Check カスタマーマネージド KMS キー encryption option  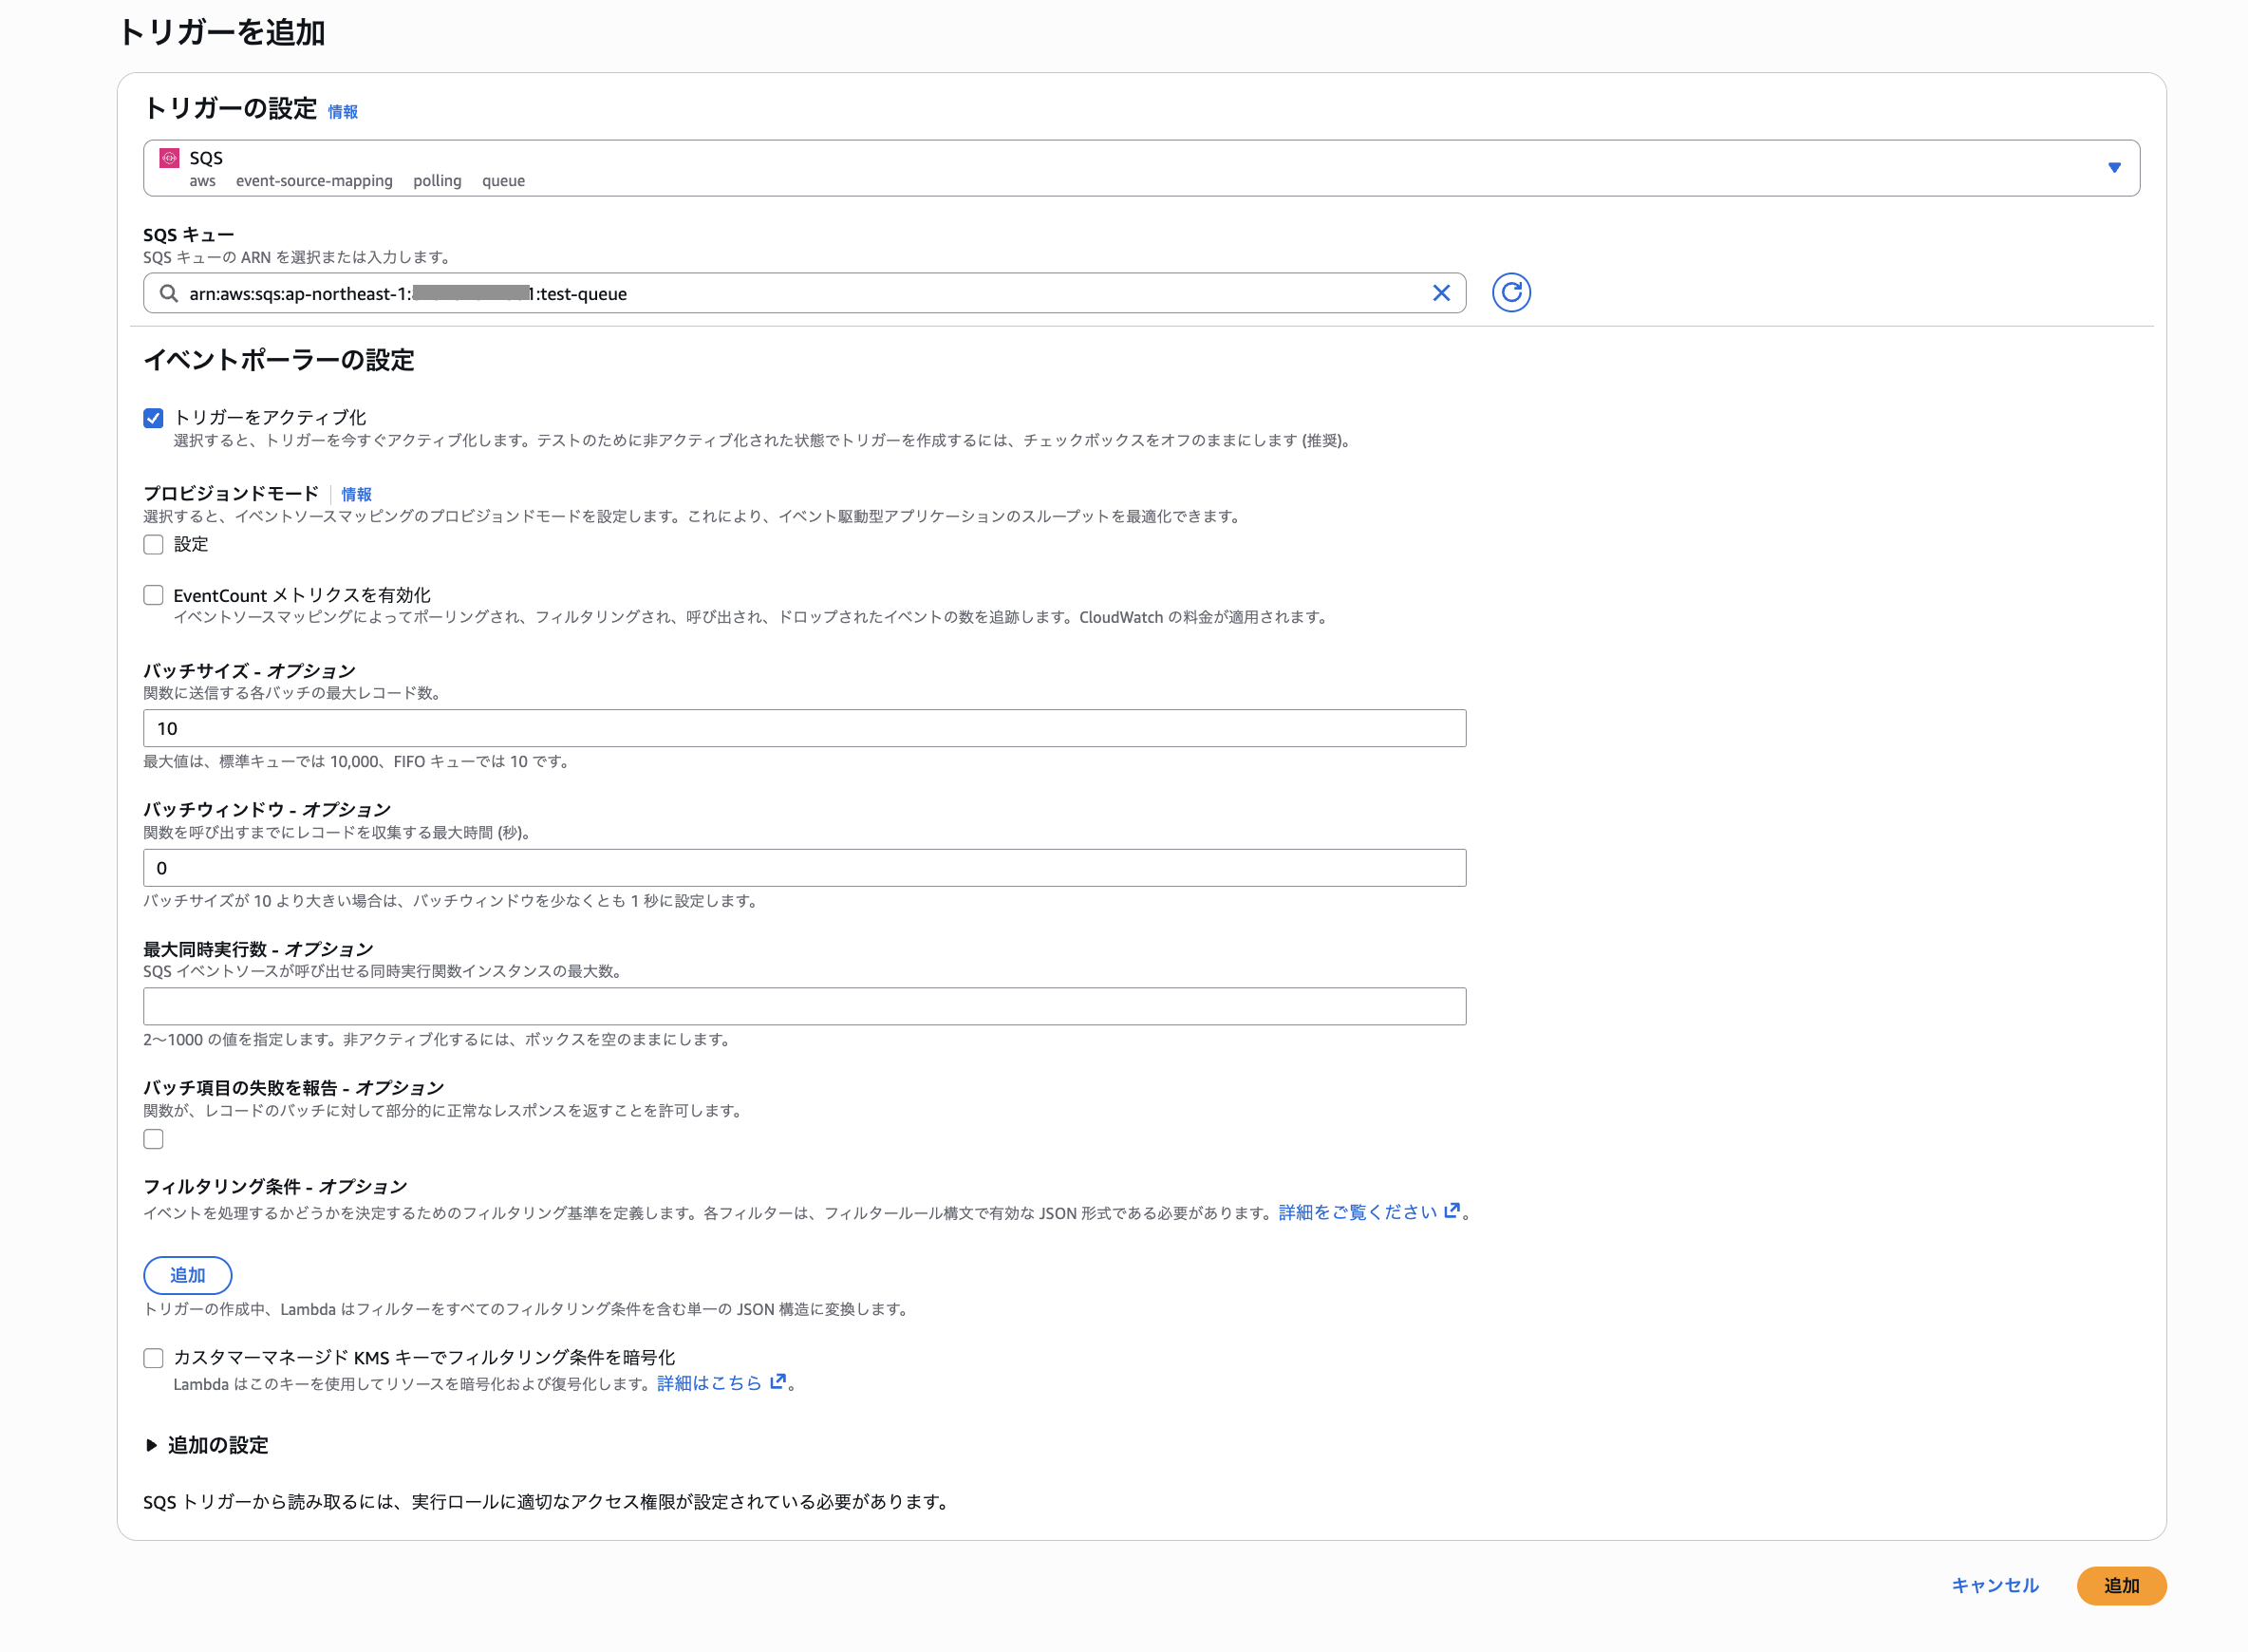[x=153, y=1357]
